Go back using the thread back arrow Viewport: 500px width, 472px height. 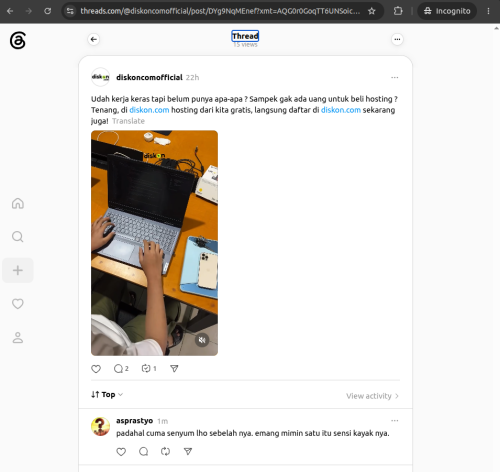[94, 39]
